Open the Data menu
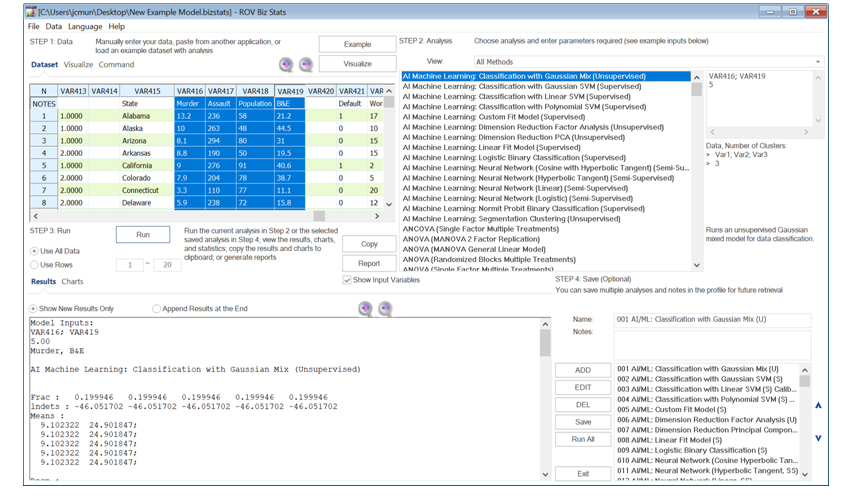Image resolution: width=853 pixels, height=499 pixels. pyautogui.click(x=54, y=26)
